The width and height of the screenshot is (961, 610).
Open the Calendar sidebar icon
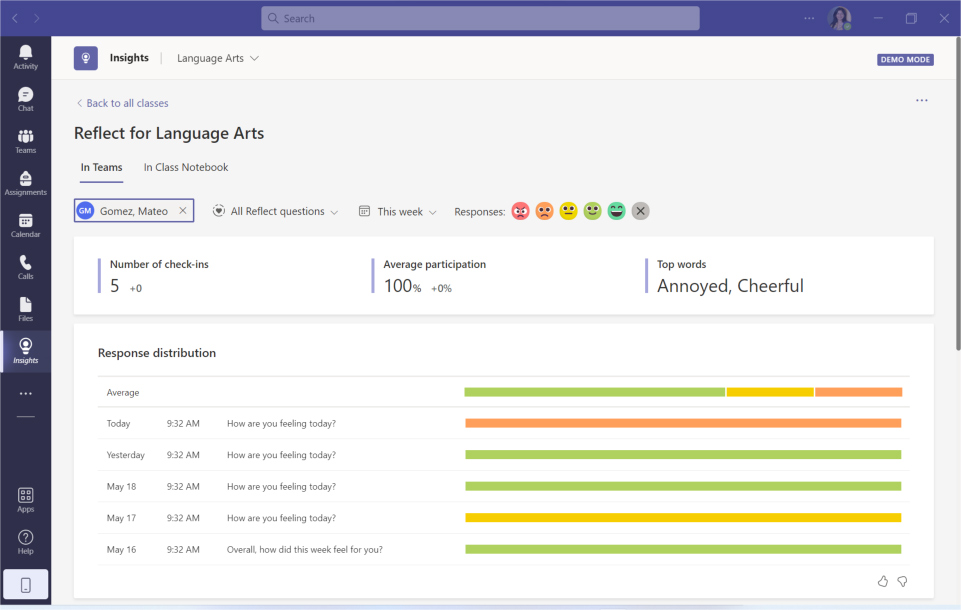(25, 225)
